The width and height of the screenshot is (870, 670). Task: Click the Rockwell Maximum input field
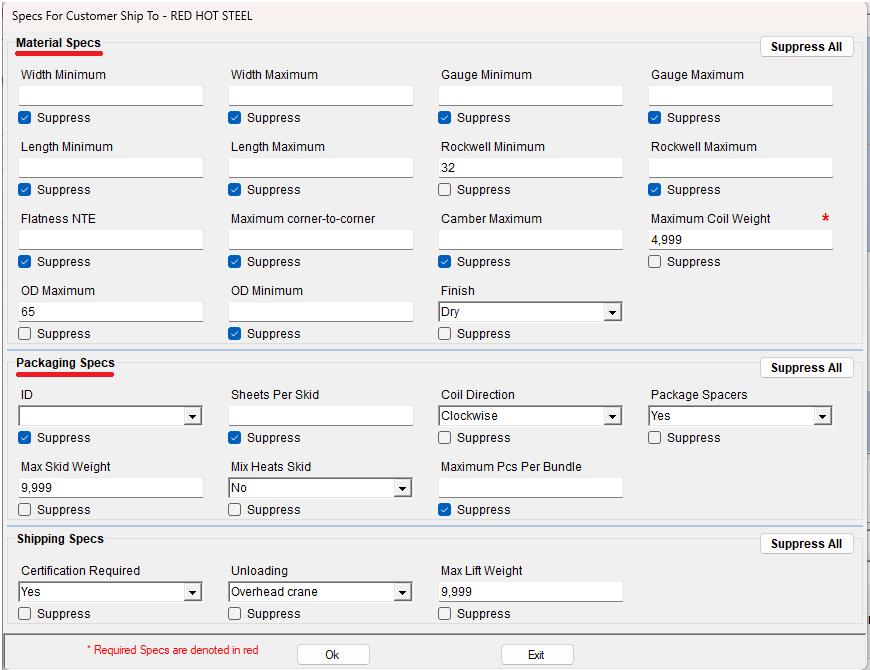tap(741, 168)
